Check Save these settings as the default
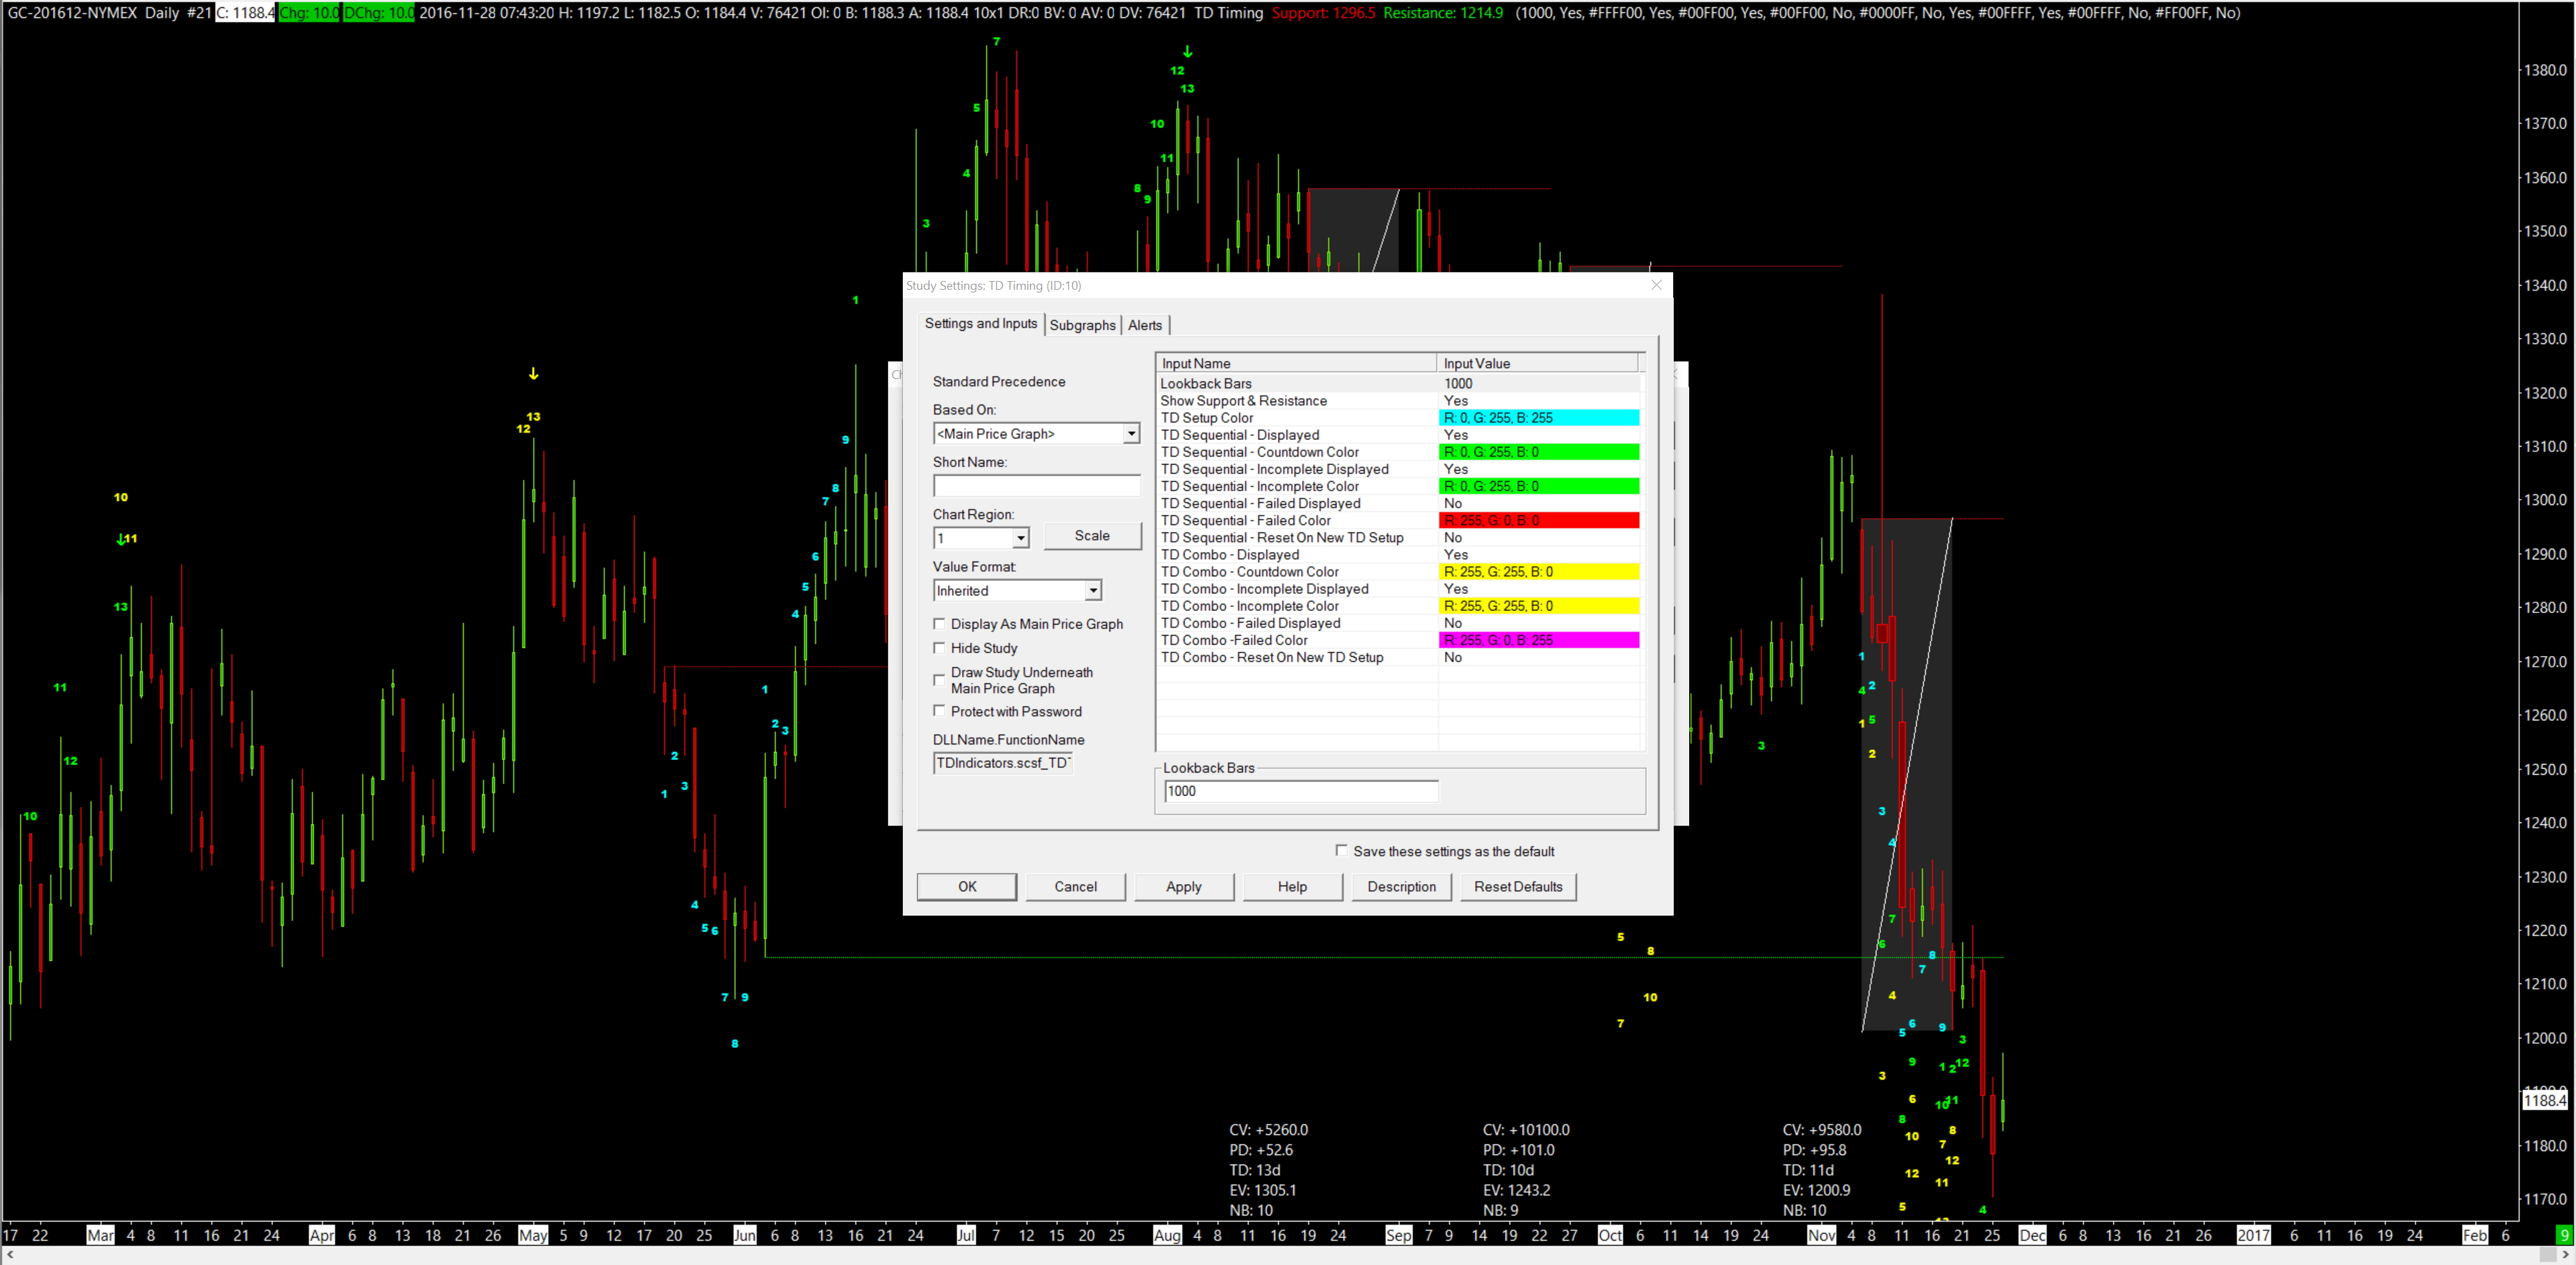The image size is (2576, 1265). click(x=1341, y=851)
